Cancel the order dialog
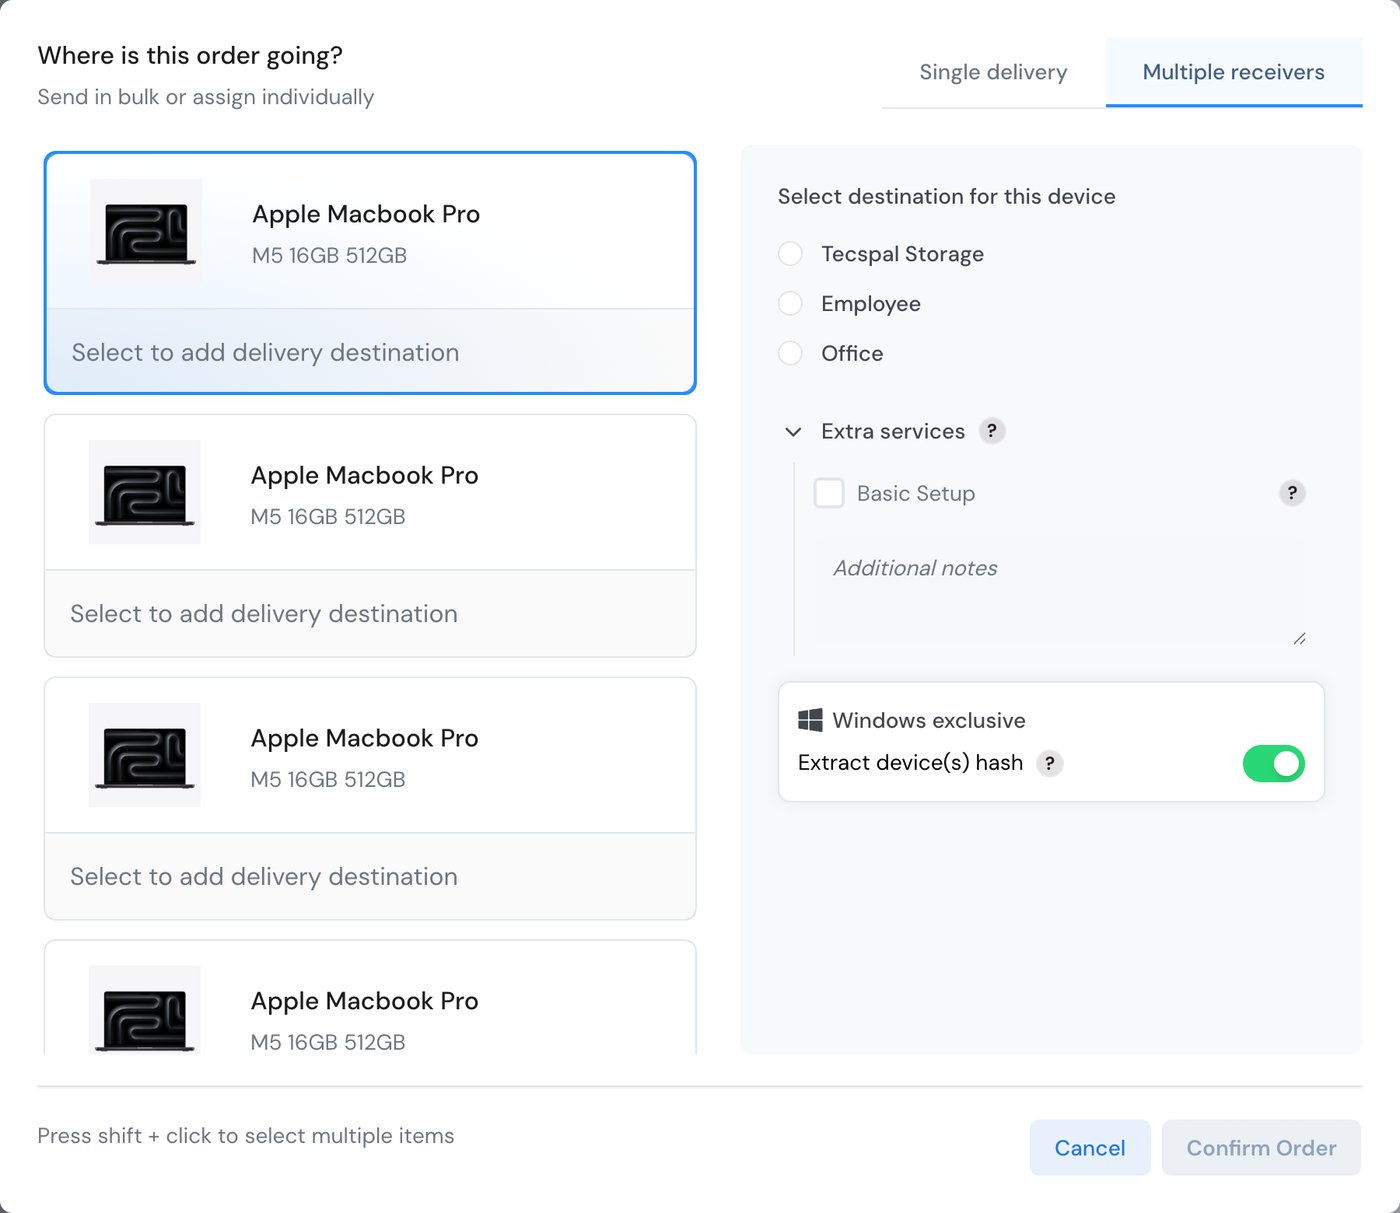This screenshot has height=1213, width=1400. [1090, 1148]
